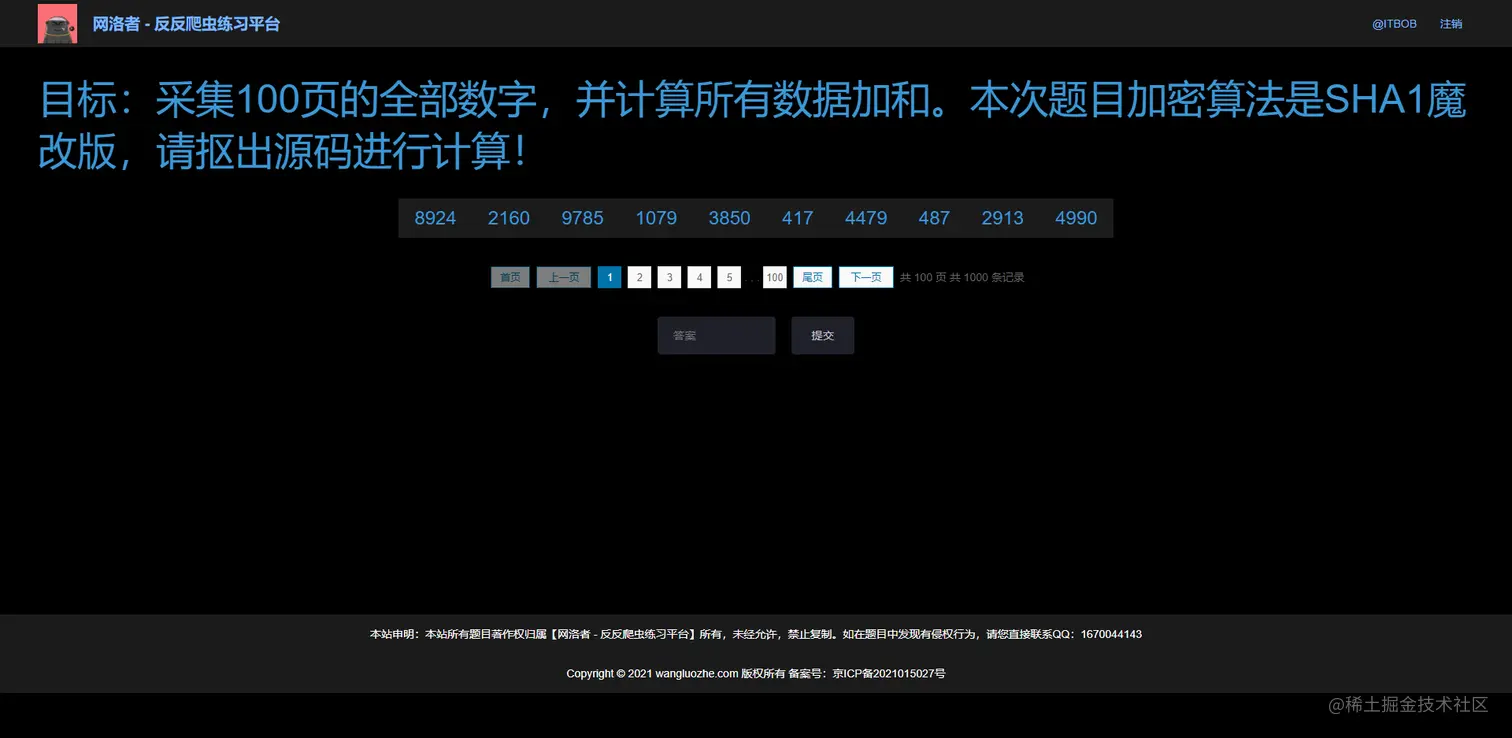Image resolution: width=1512 pixels, height=738 pixels.
Task: Click the number 417 in the data row
Action: coord(798,218)
